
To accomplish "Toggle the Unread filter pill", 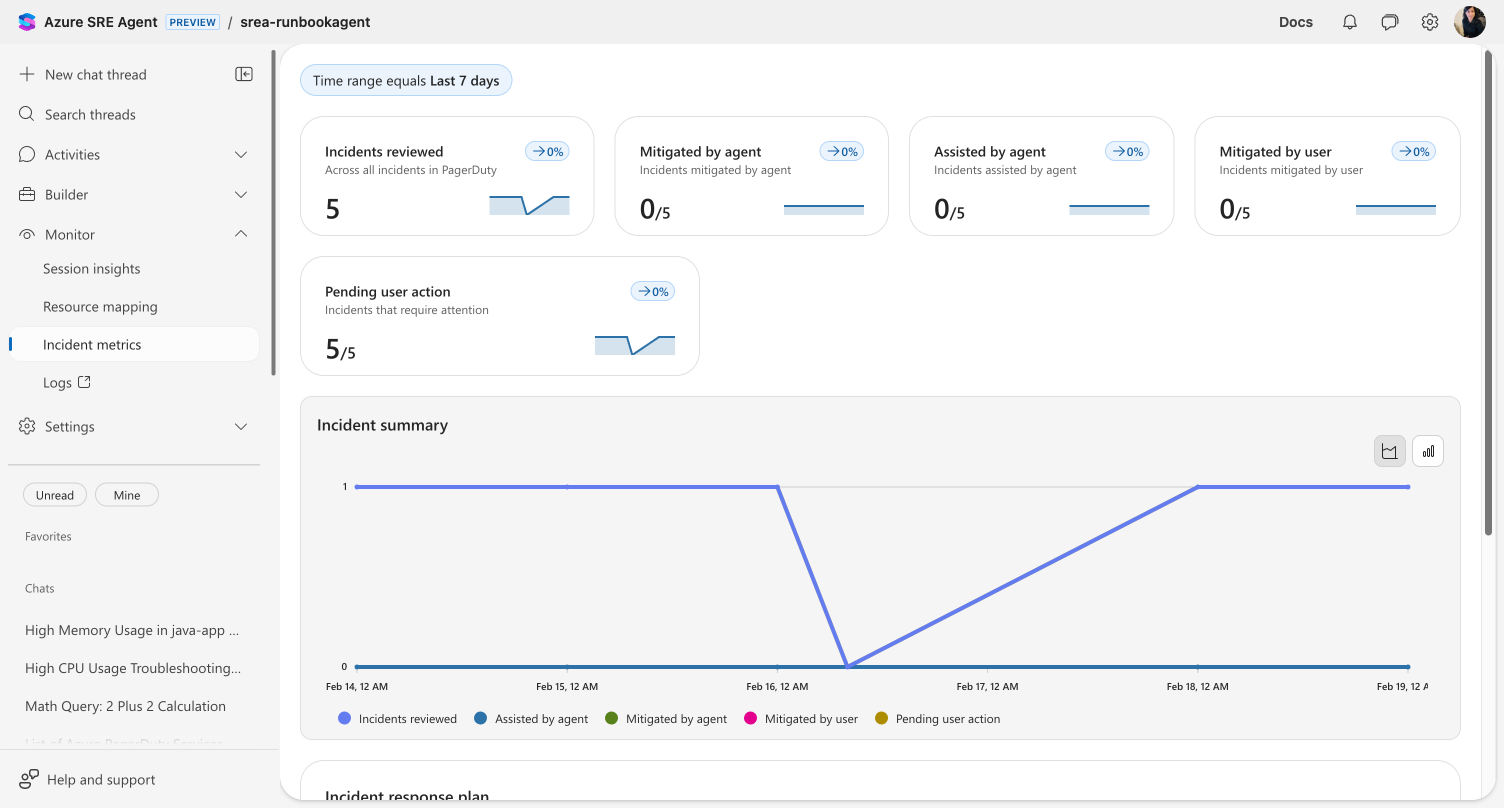I will [54, 494].
